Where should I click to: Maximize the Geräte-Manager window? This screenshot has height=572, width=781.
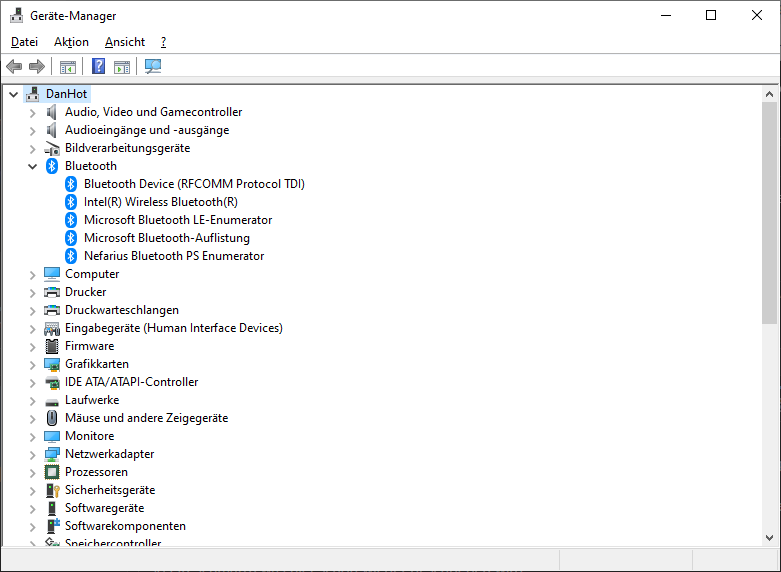[711, 15]
